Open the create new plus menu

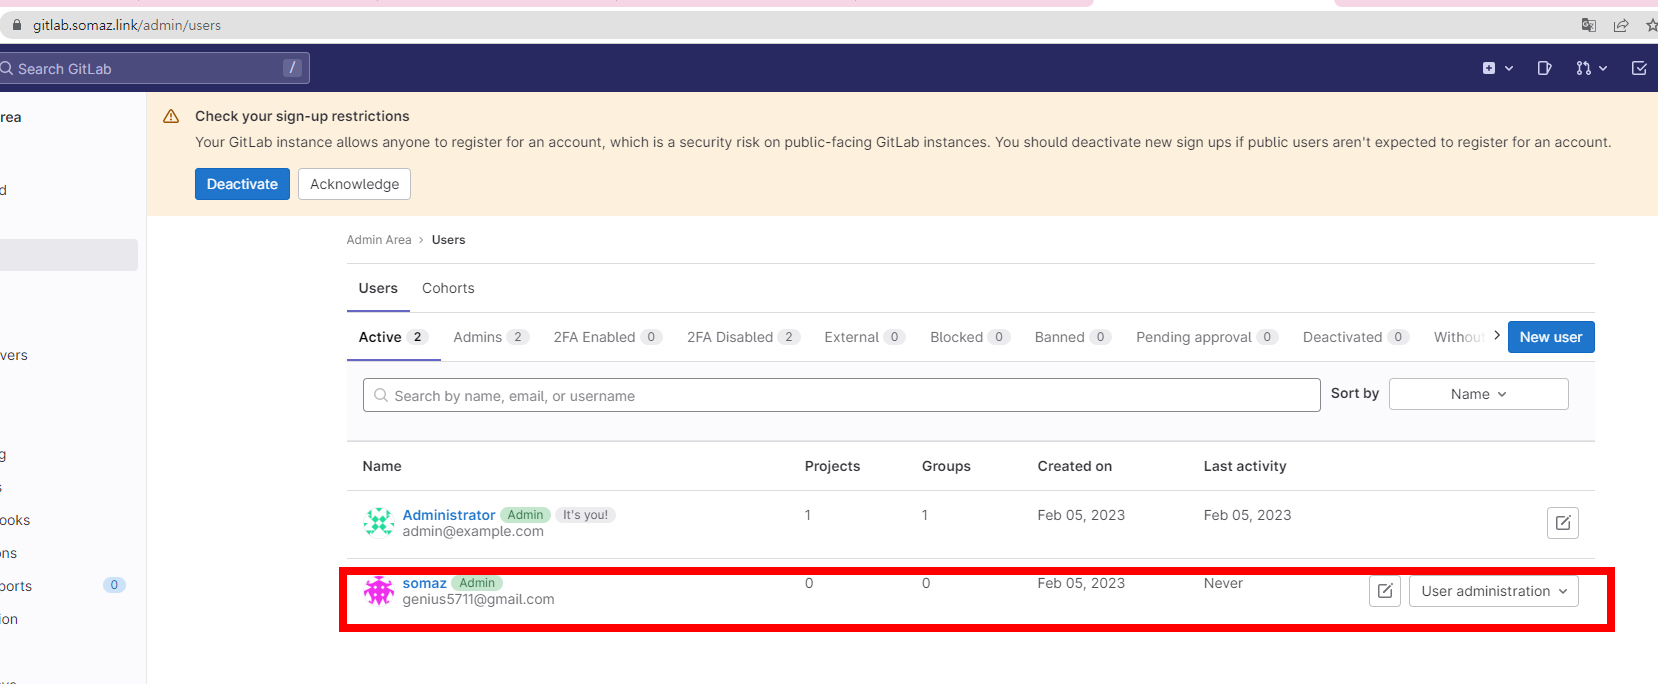coord(1497,68)
